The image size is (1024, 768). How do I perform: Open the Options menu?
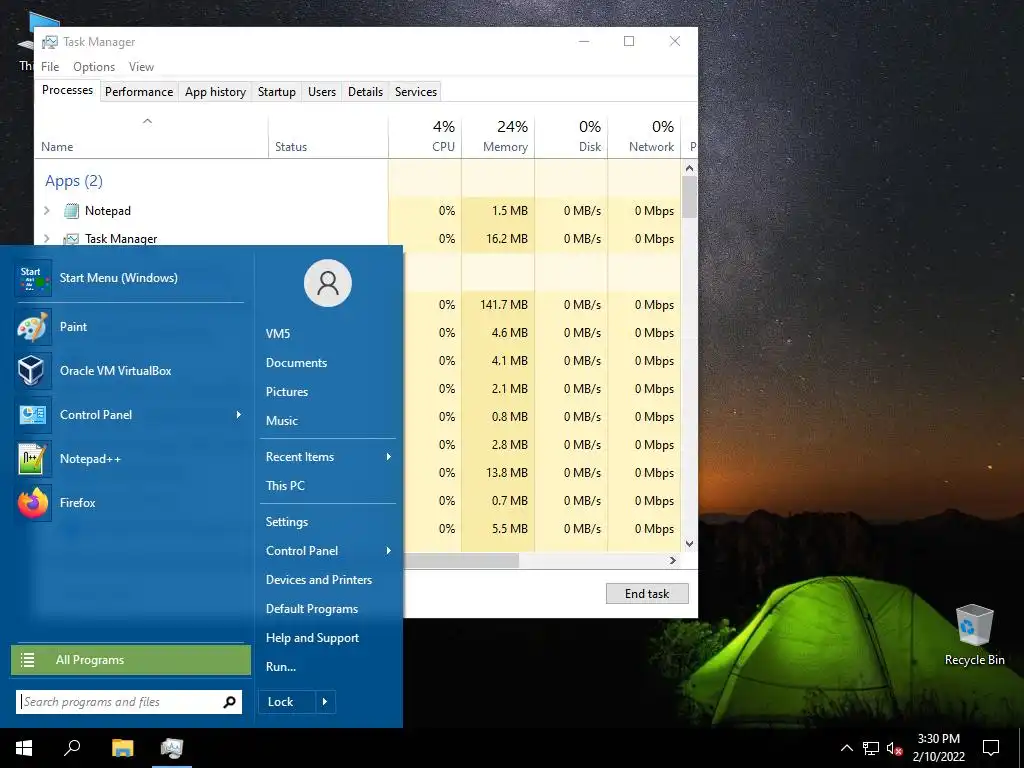pyautogui.click(x=93, y=67)
